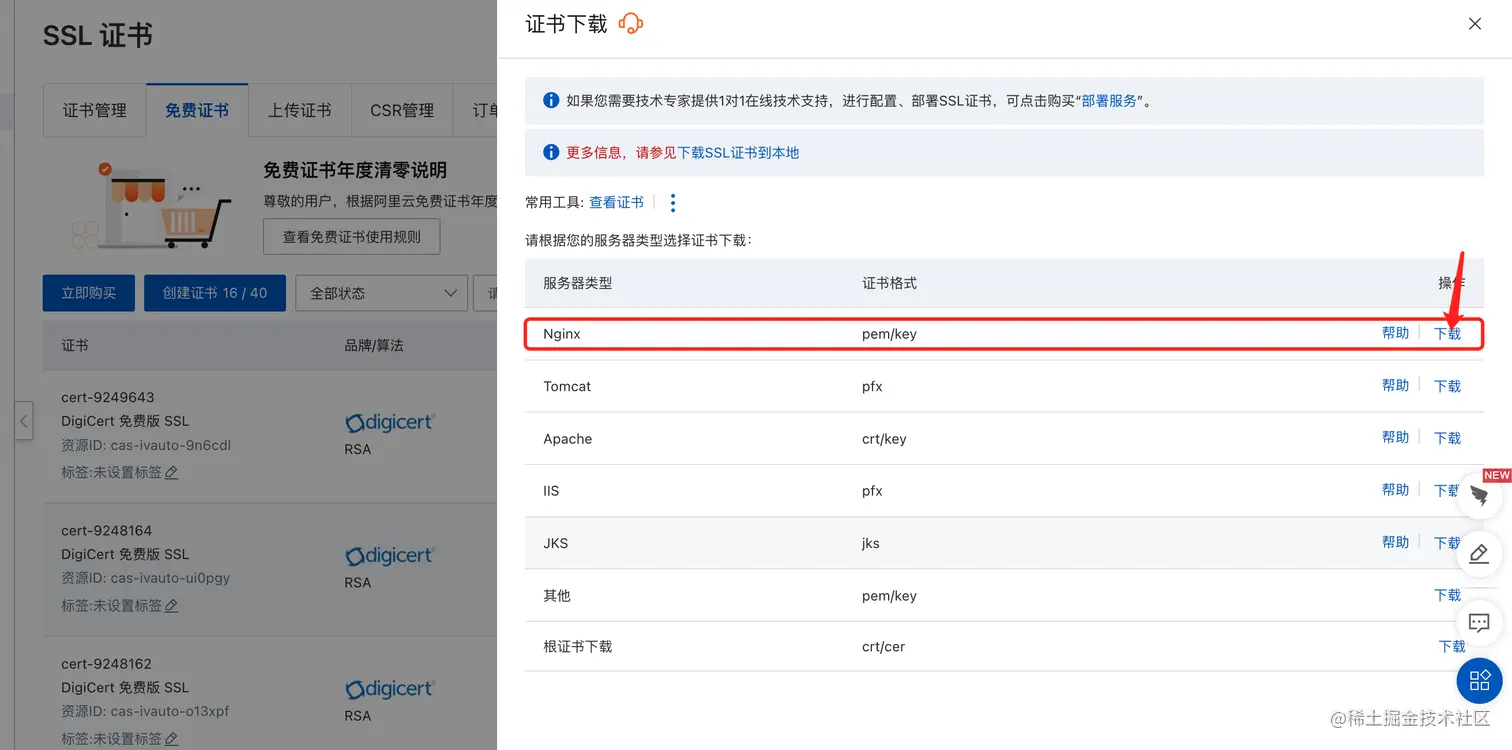Click the NEW floating assistant icon

click(1480, 494)
